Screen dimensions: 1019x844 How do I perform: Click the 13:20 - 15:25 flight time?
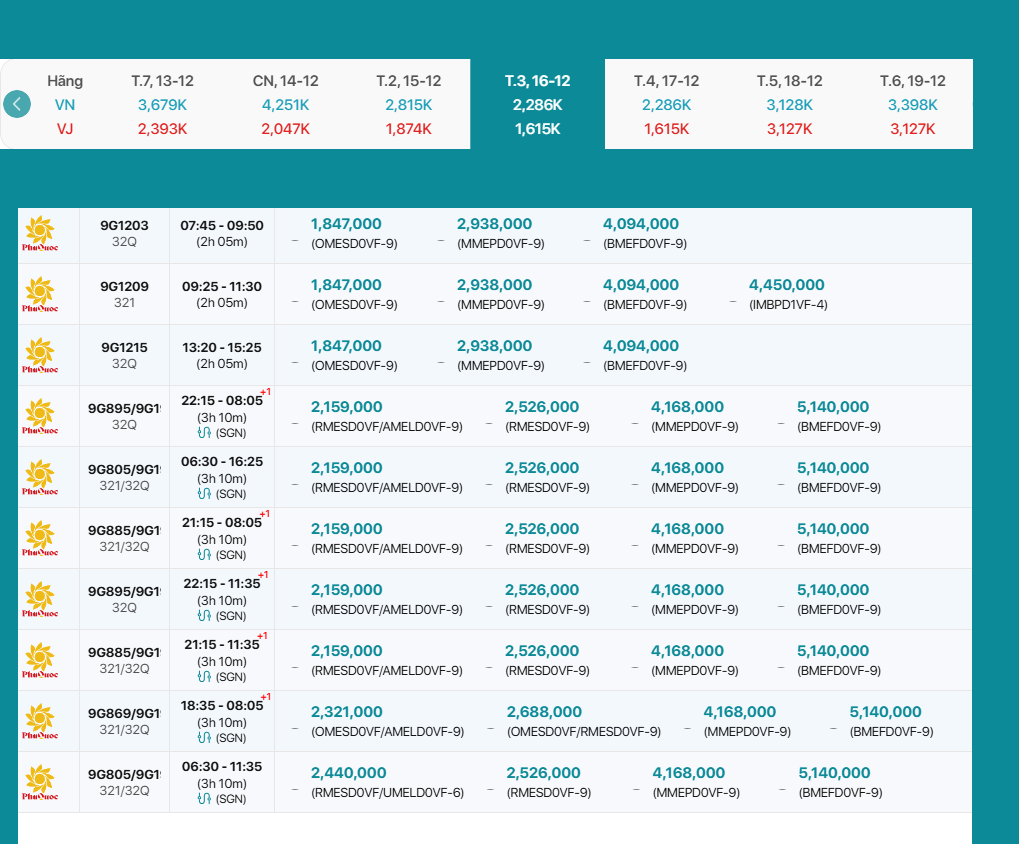tap(221, 347)
